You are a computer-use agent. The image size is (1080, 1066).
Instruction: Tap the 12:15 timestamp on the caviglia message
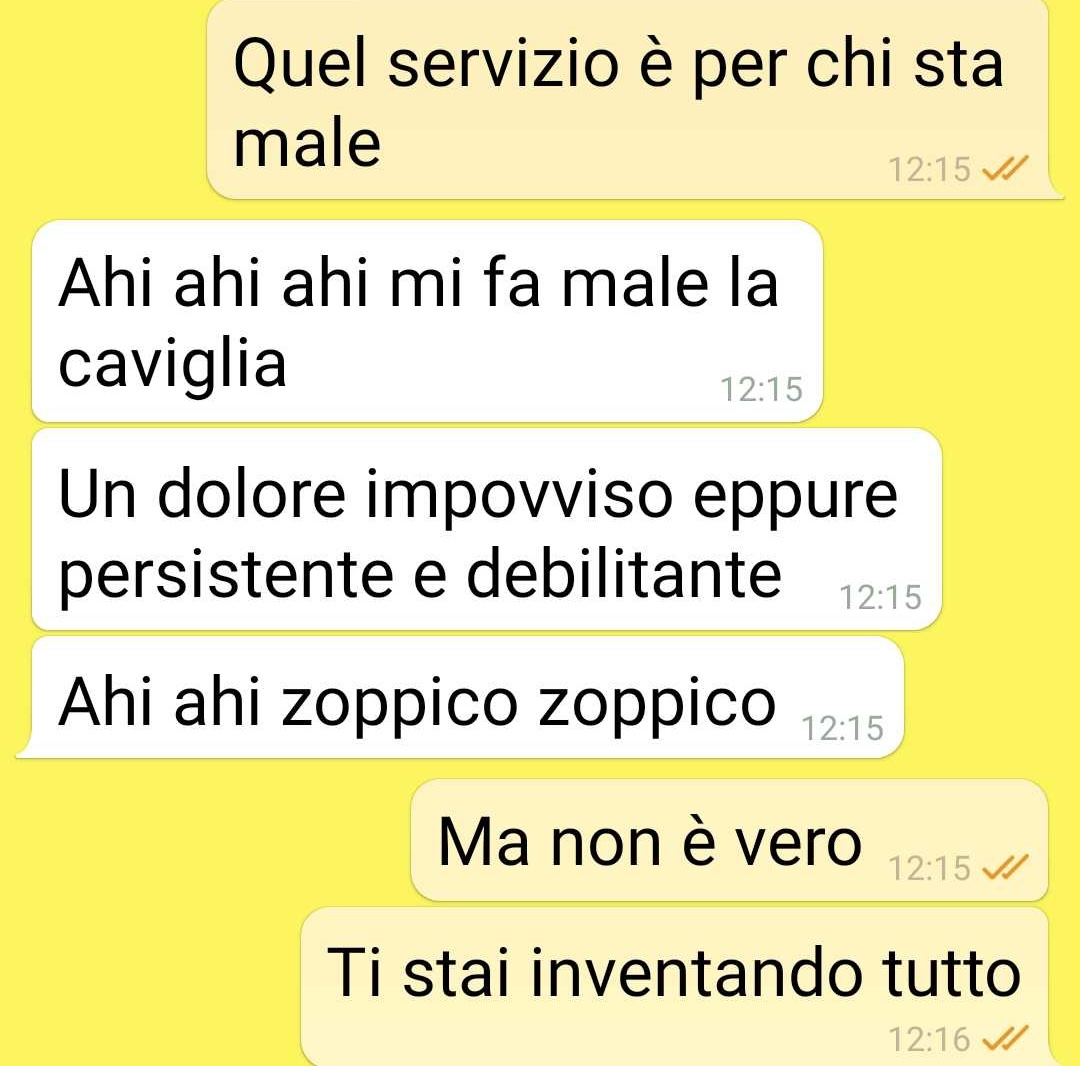click(x=761, y=389)
